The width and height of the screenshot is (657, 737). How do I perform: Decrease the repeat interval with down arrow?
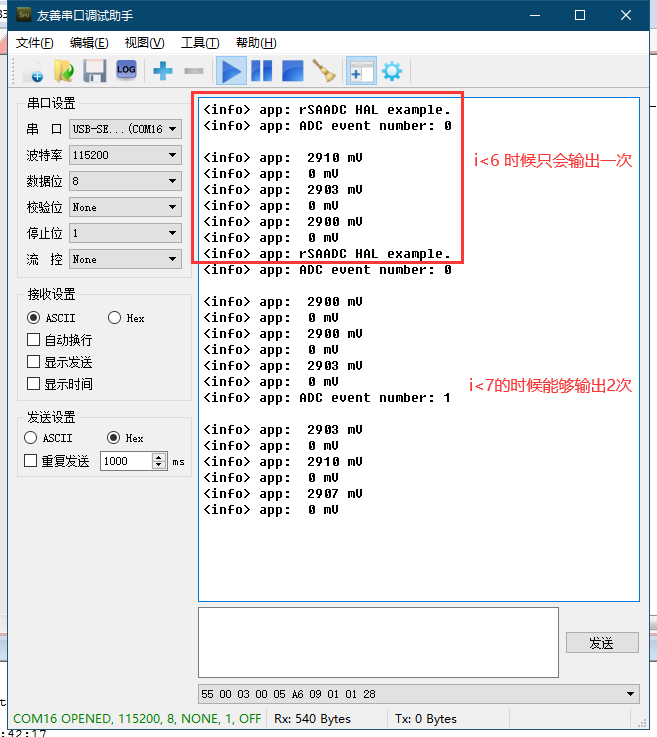tap(159, 465)
